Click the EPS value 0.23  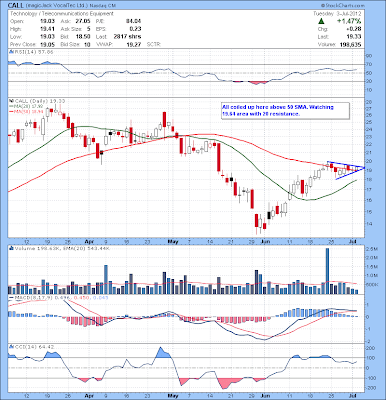(x=136, y=29)
